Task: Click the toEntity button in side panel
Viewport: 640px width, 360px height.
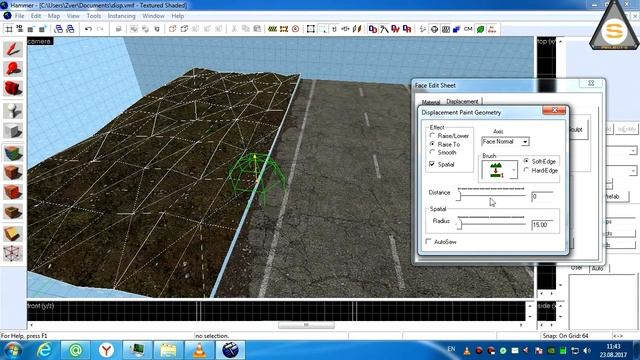Action: (x=626, y=129)
